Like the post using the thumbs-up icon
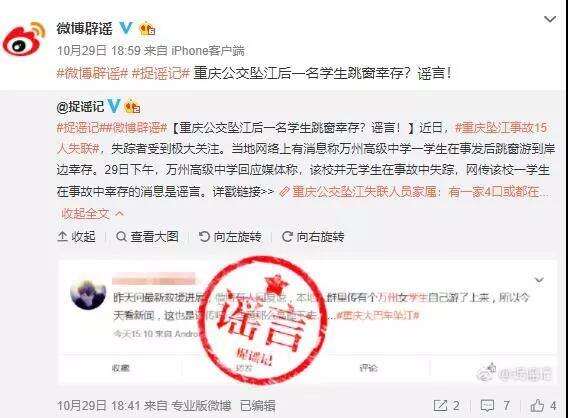568x418 pixels. pyautogui.click(x=537, y=406)
